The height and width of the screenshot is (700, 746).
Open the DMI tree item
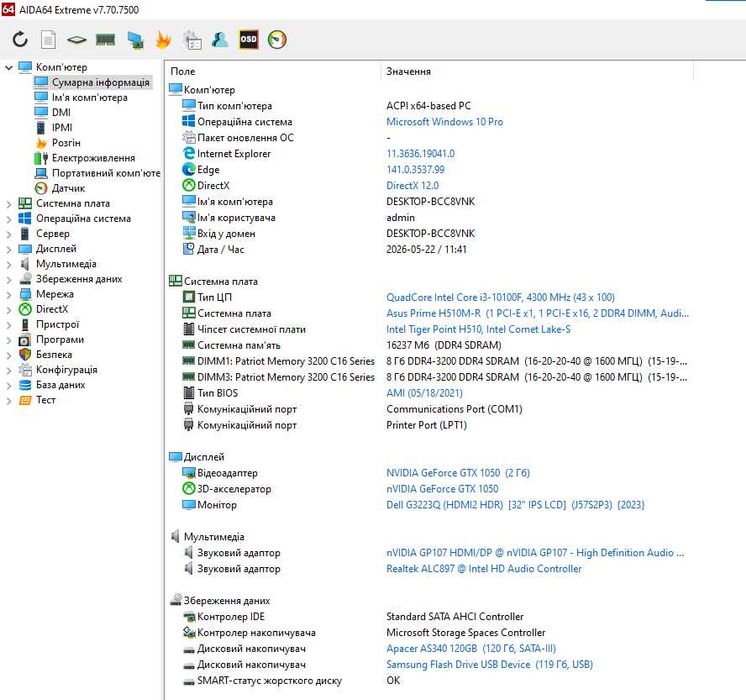click(61, 112)
